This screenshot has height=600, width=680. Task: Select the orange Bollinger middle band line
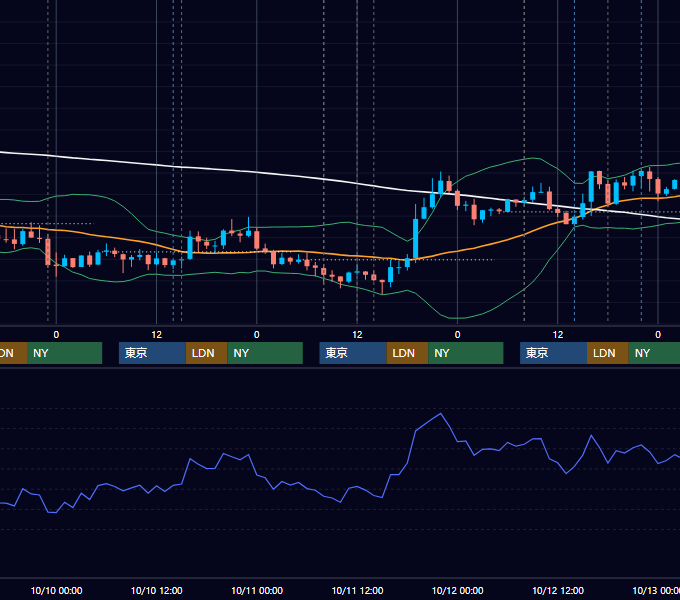[x=325, y=253]
